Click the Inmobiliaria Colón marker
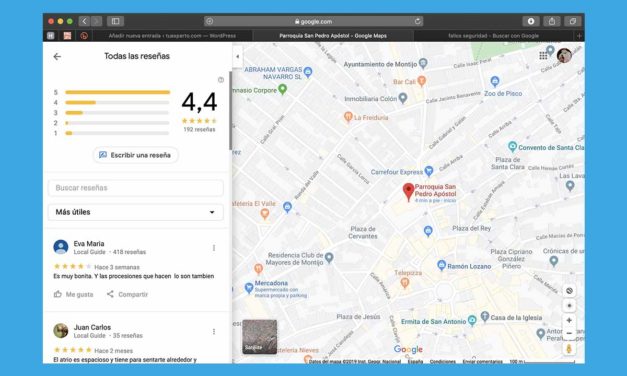 click(x=403, y=98)
